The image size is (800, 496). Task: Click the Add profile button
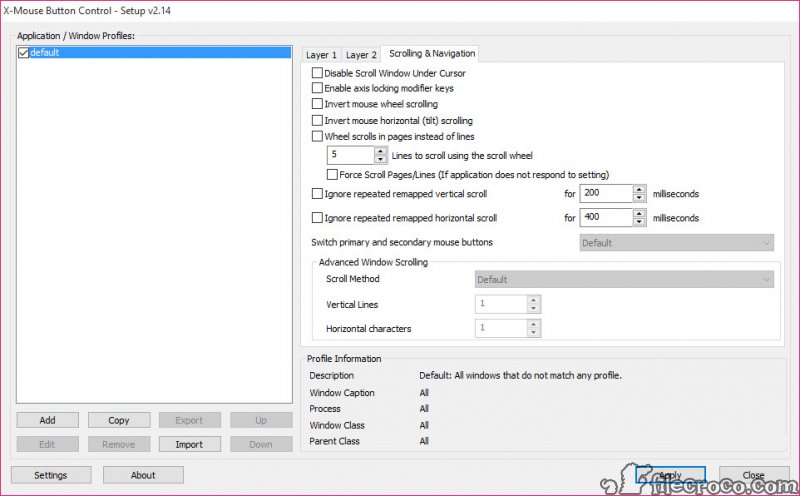(x=47, y=420)
